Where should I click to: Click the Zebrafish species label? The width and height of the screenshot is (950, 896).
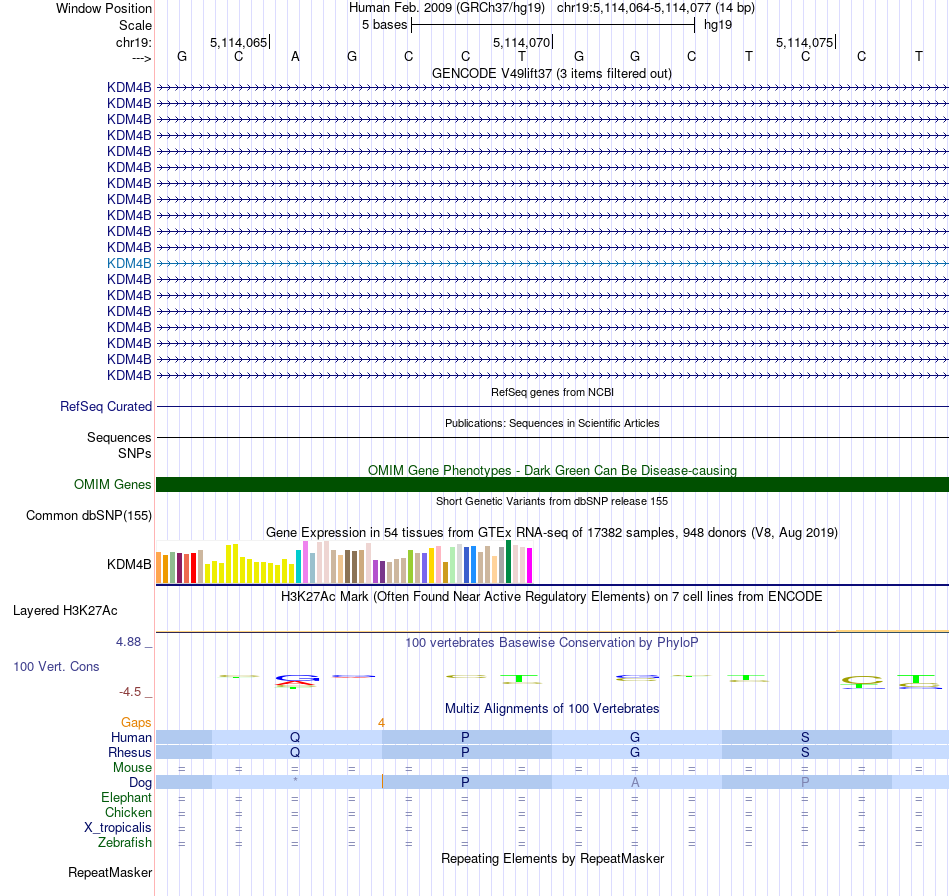pyautogui.click(x=125, y=842)
